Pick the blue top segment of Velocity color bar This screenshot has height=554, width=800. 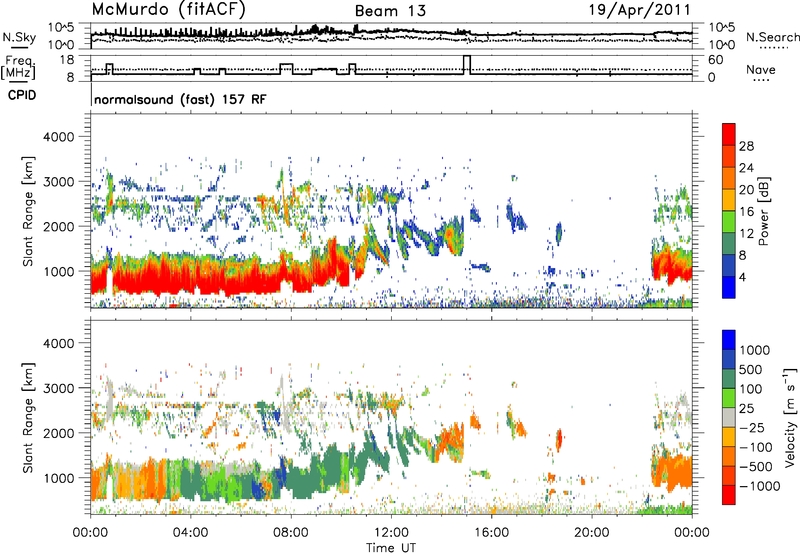click(729, 340)
